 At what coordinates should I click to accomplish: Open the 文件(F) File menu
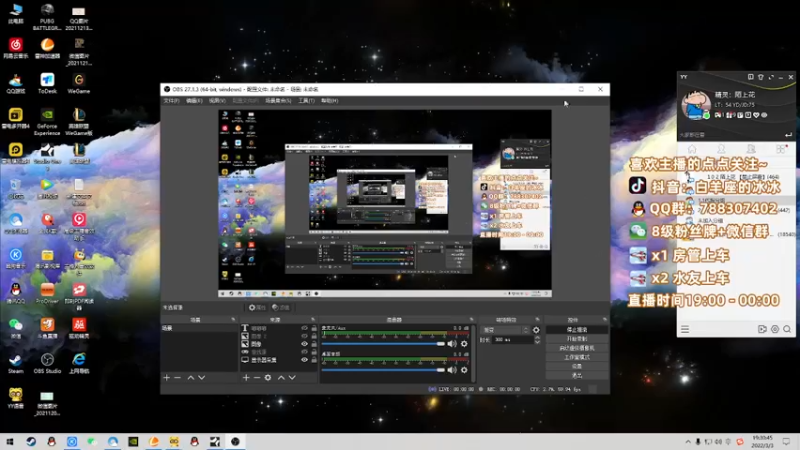171,101
